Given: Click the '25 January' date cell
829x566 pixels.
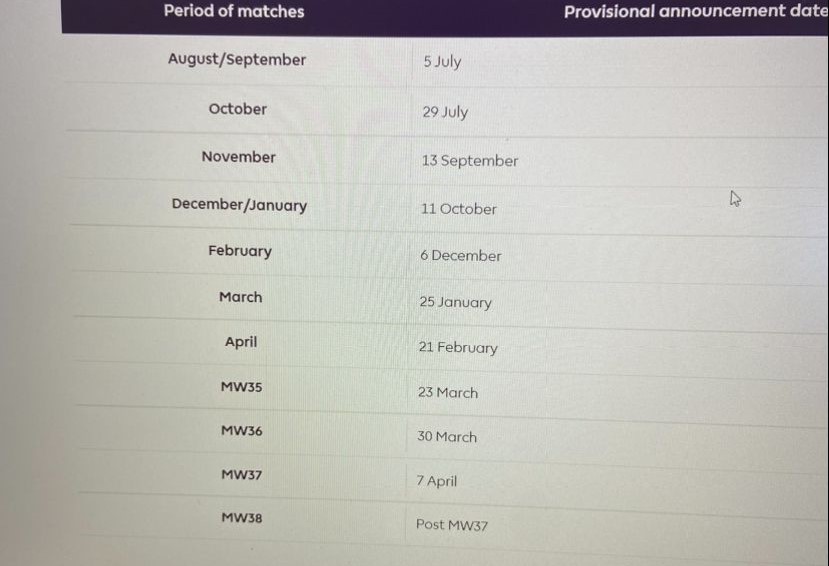Looking at the screenshot, I should 455,302.
